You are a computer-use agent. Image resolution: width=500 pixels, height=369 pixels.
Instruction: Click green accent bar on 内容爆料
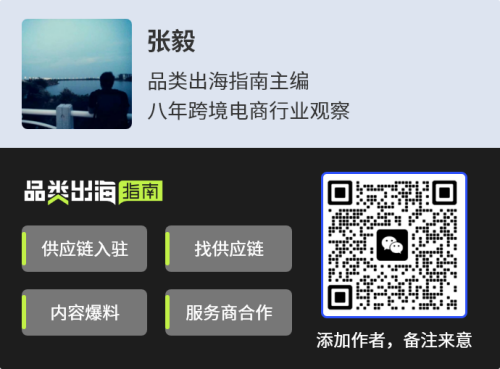(24, 313)
